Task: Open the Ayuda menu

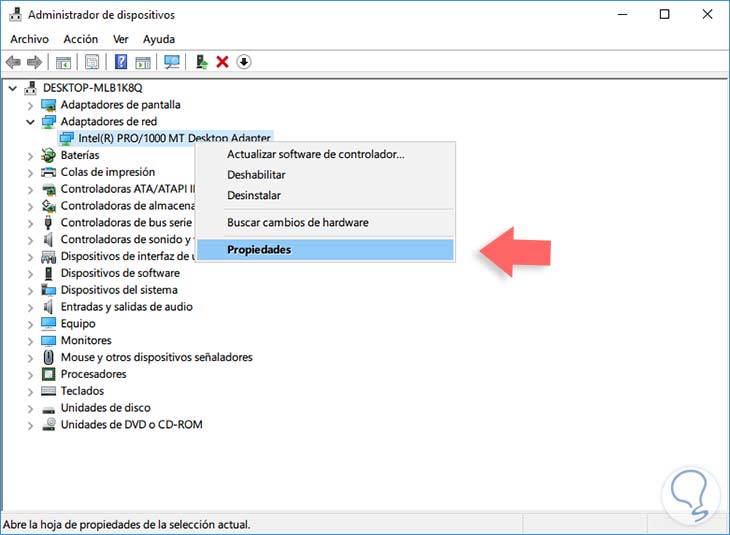Action: [x=159, y=39]
